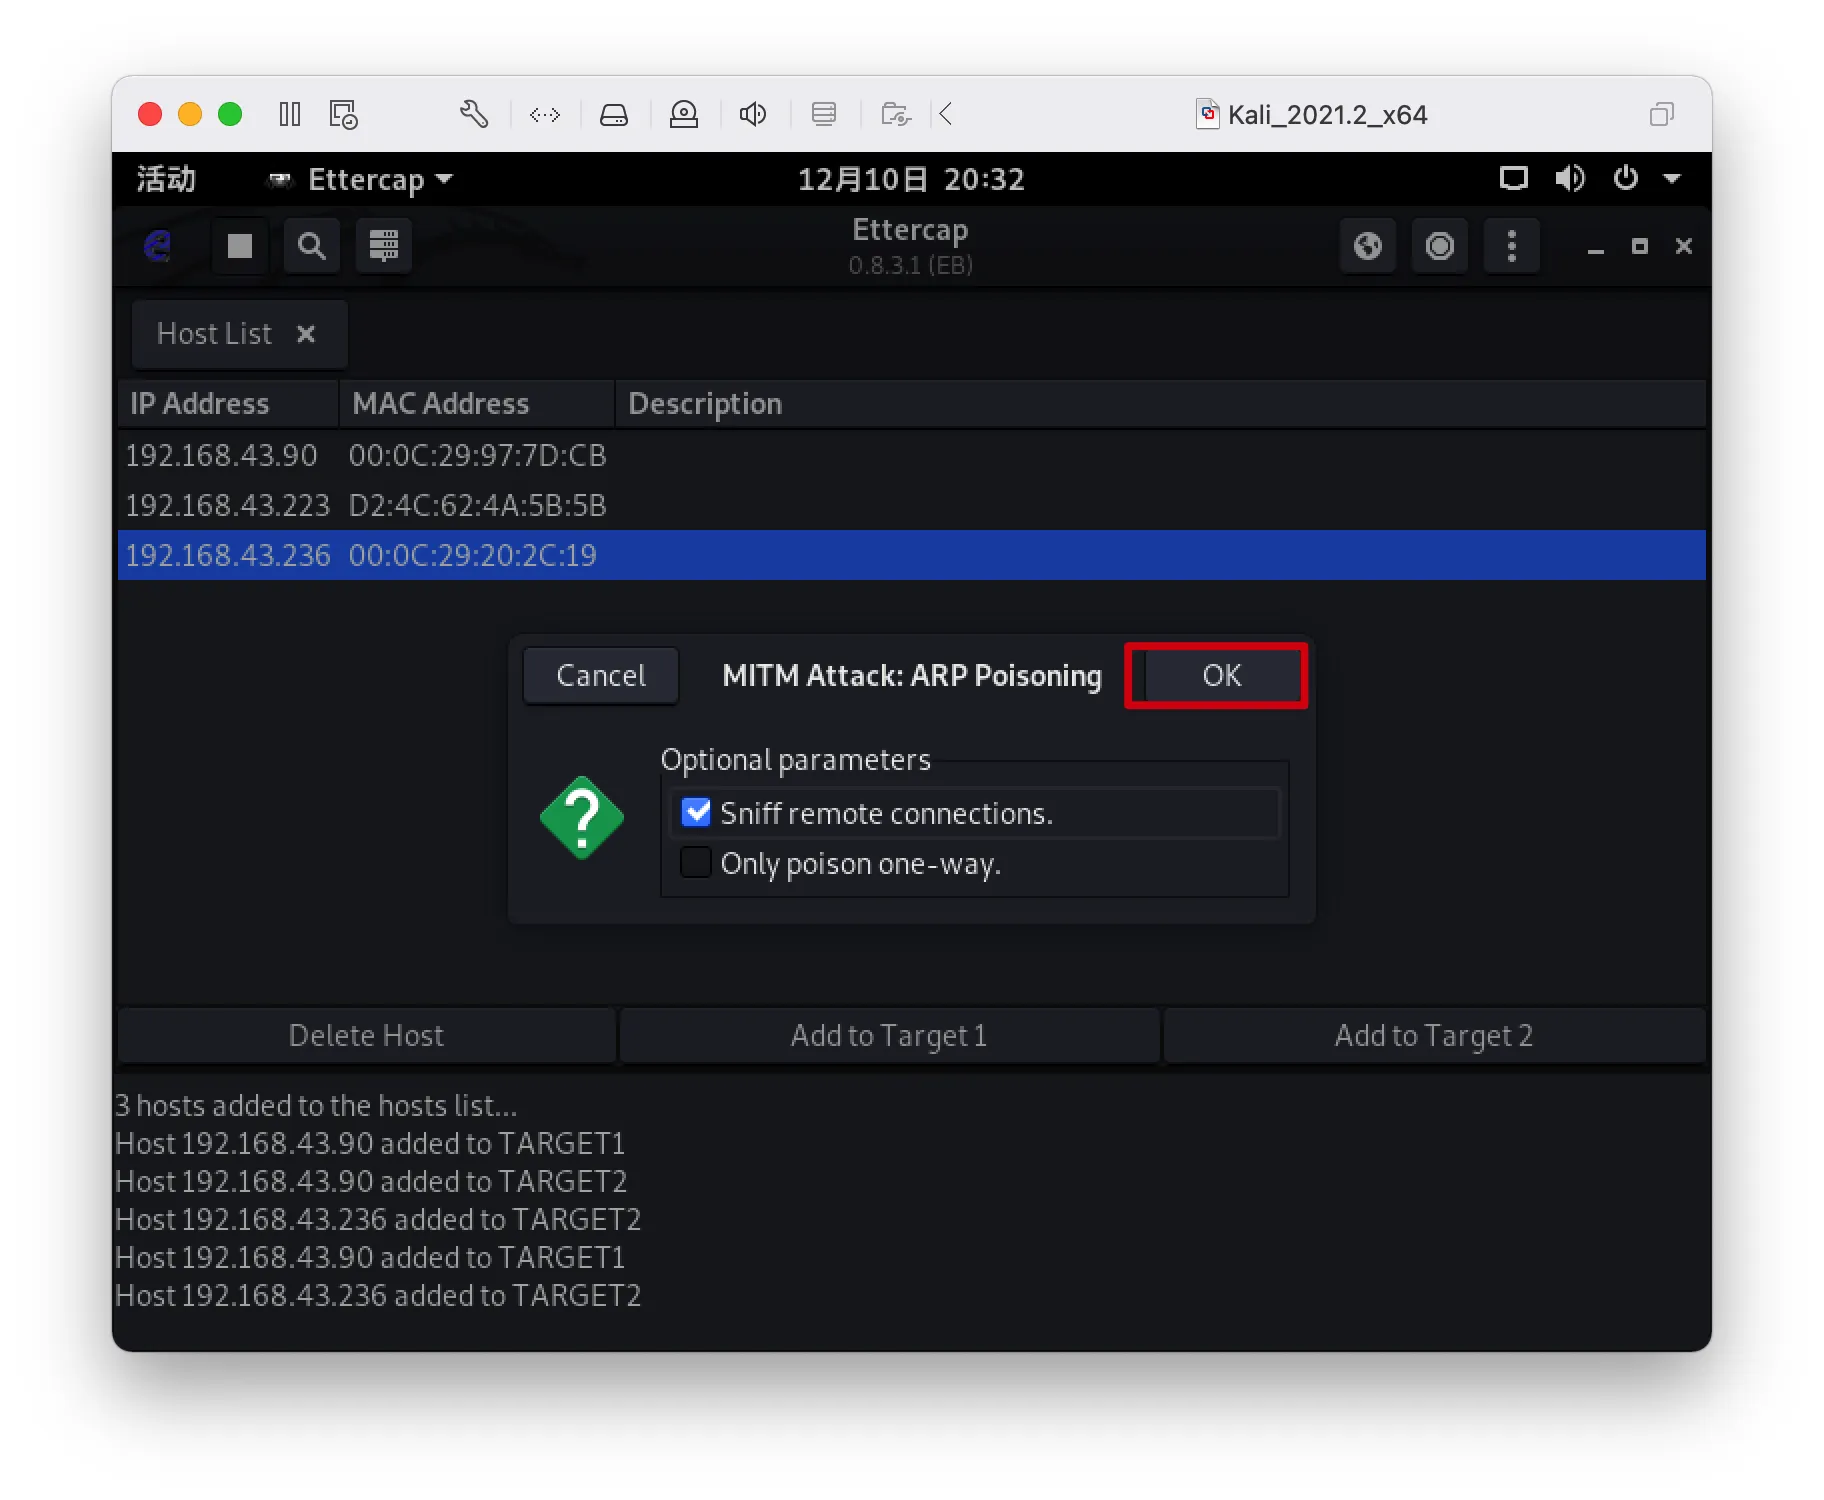1824x1500 pixels.
Task: Uncheck Sniff remote connections checkbox
Action: [696, 812]
